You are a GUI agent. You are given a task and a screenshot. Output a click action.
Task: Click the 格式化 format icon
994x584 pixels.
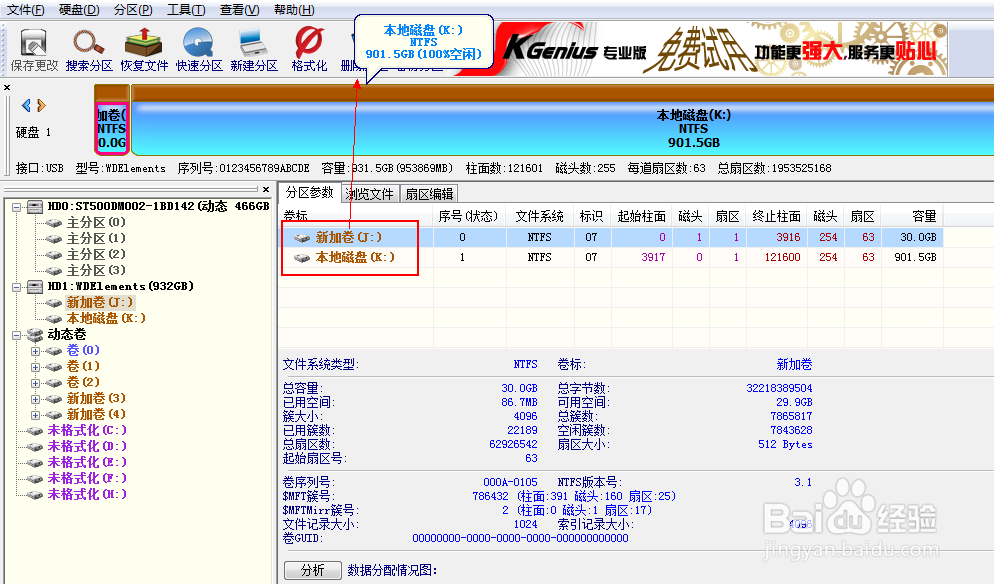coord(309,49)
